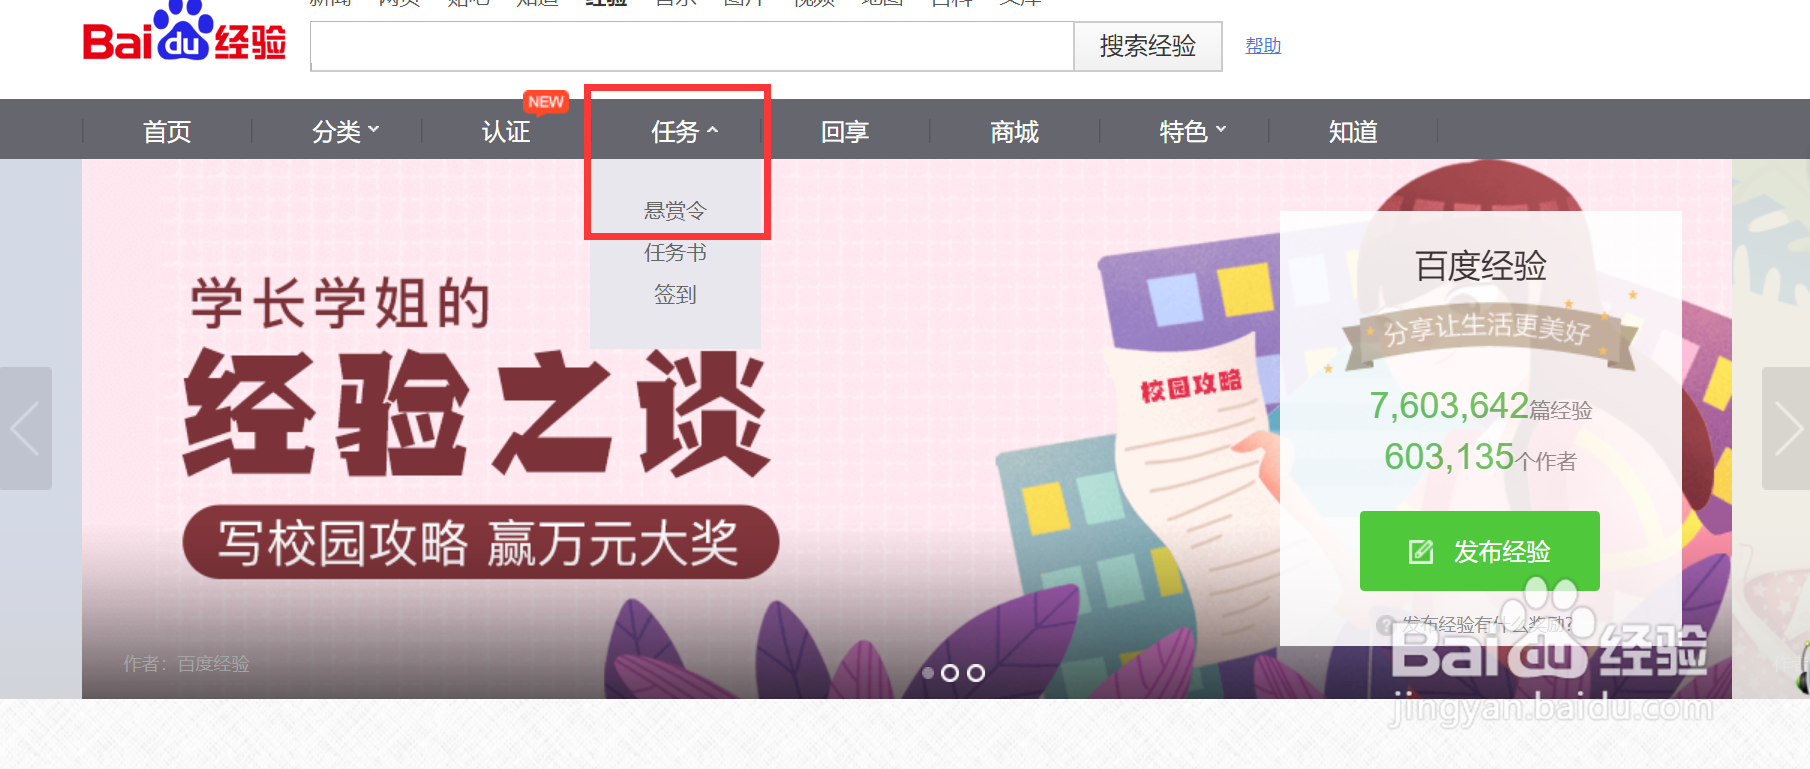
Task: Click the green 发布经验 button
Action: 1480,551
